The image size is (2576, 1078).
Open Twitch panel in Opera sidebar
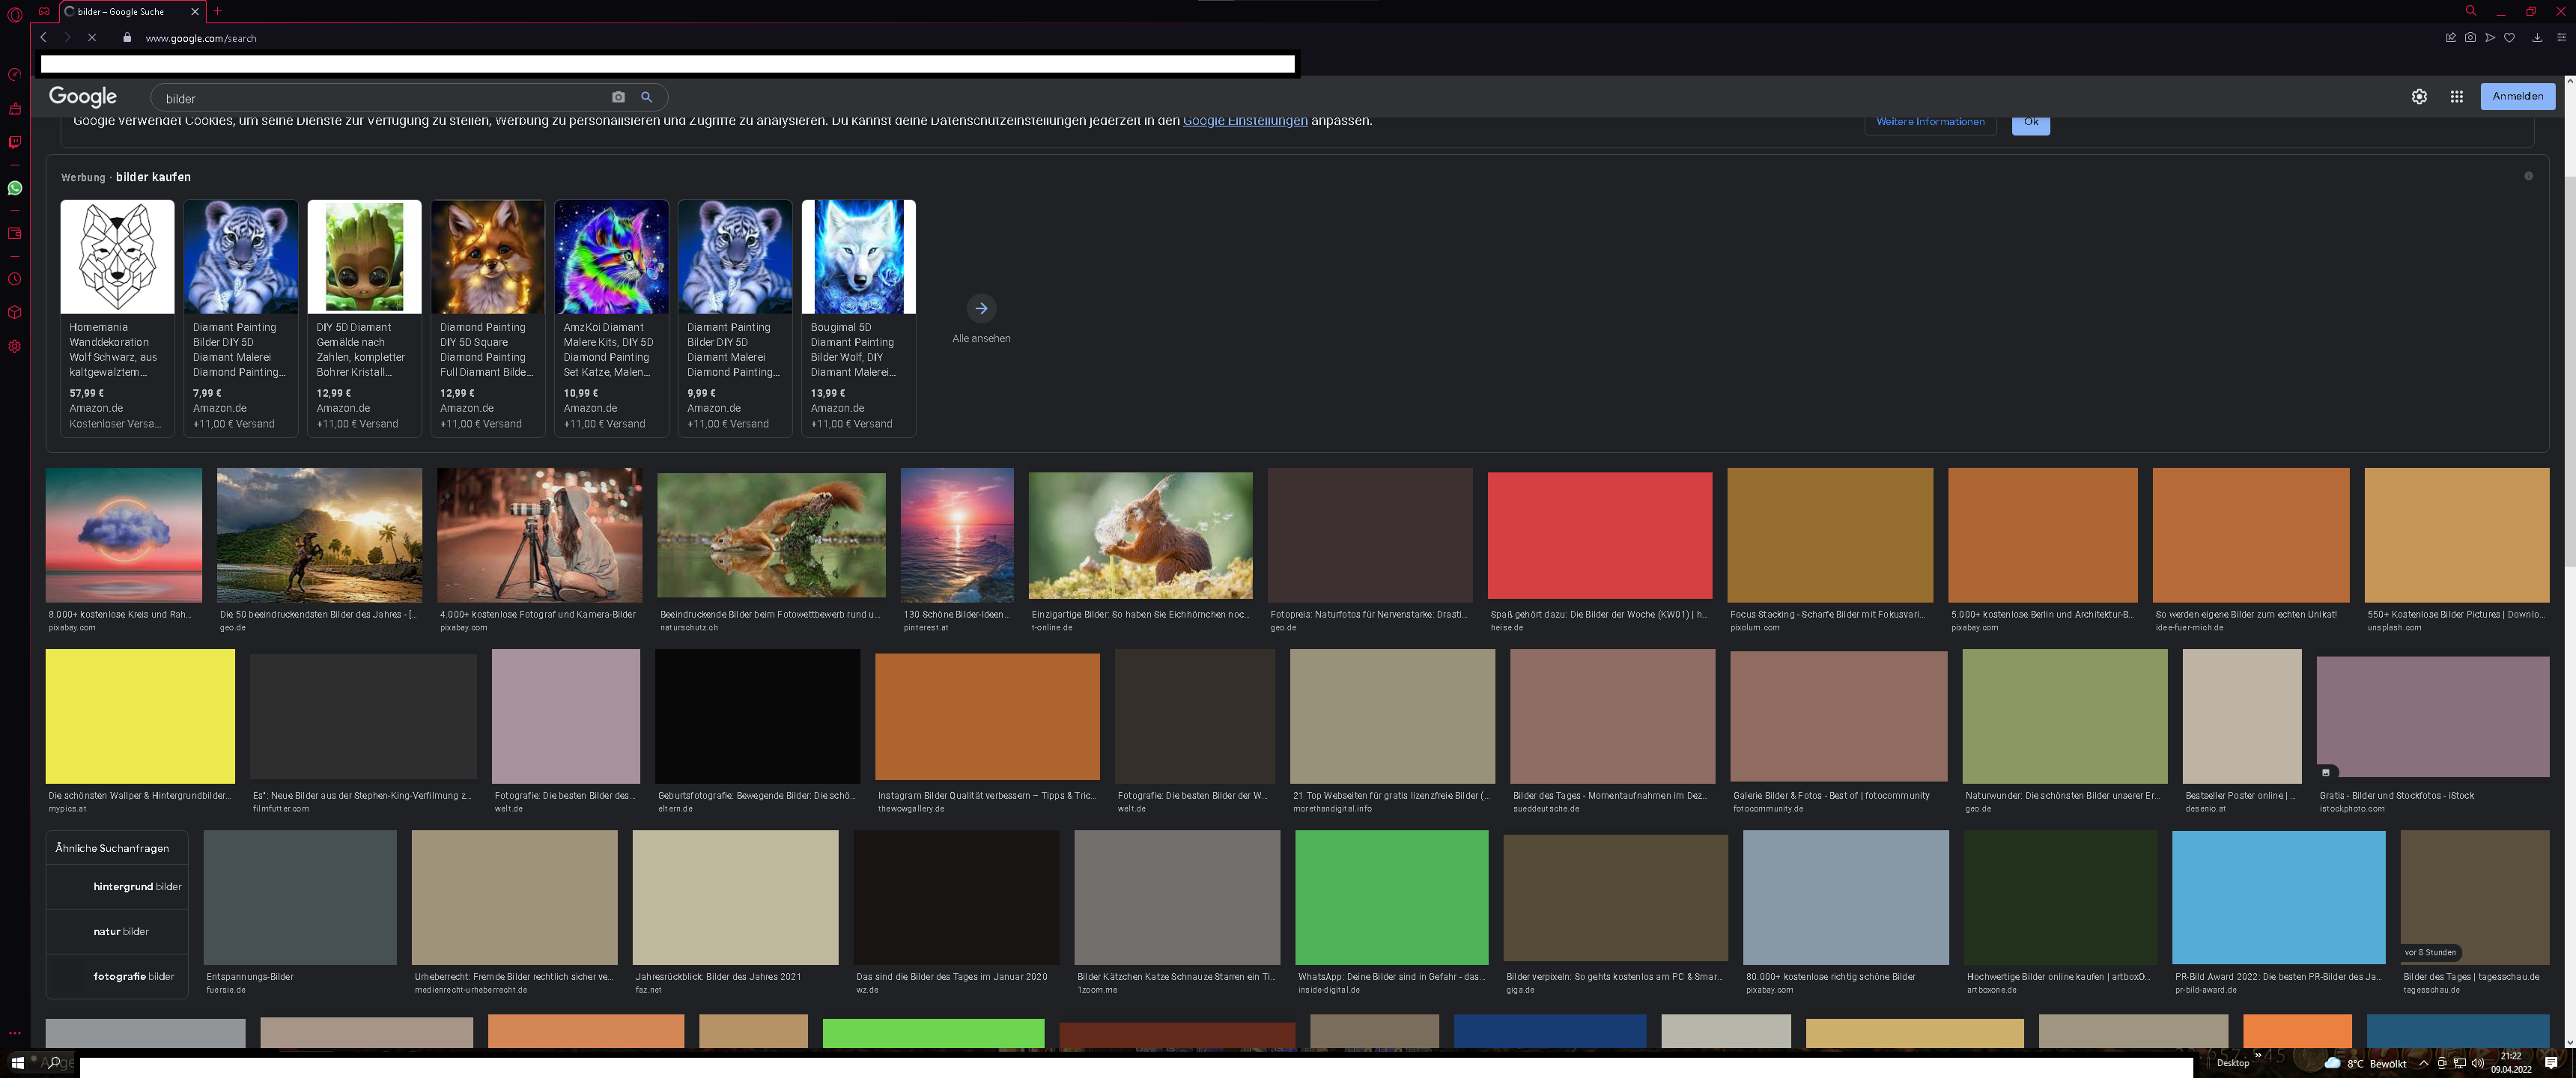(15, 142)
